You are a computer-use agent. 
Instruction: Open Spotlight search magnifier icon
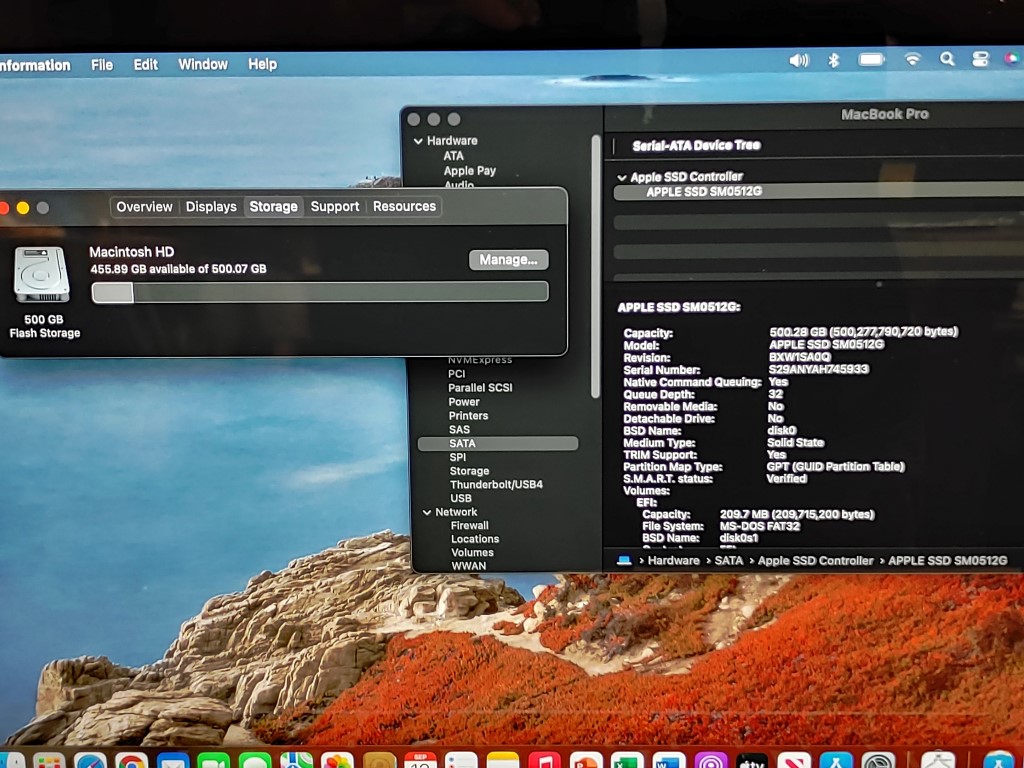947,59
